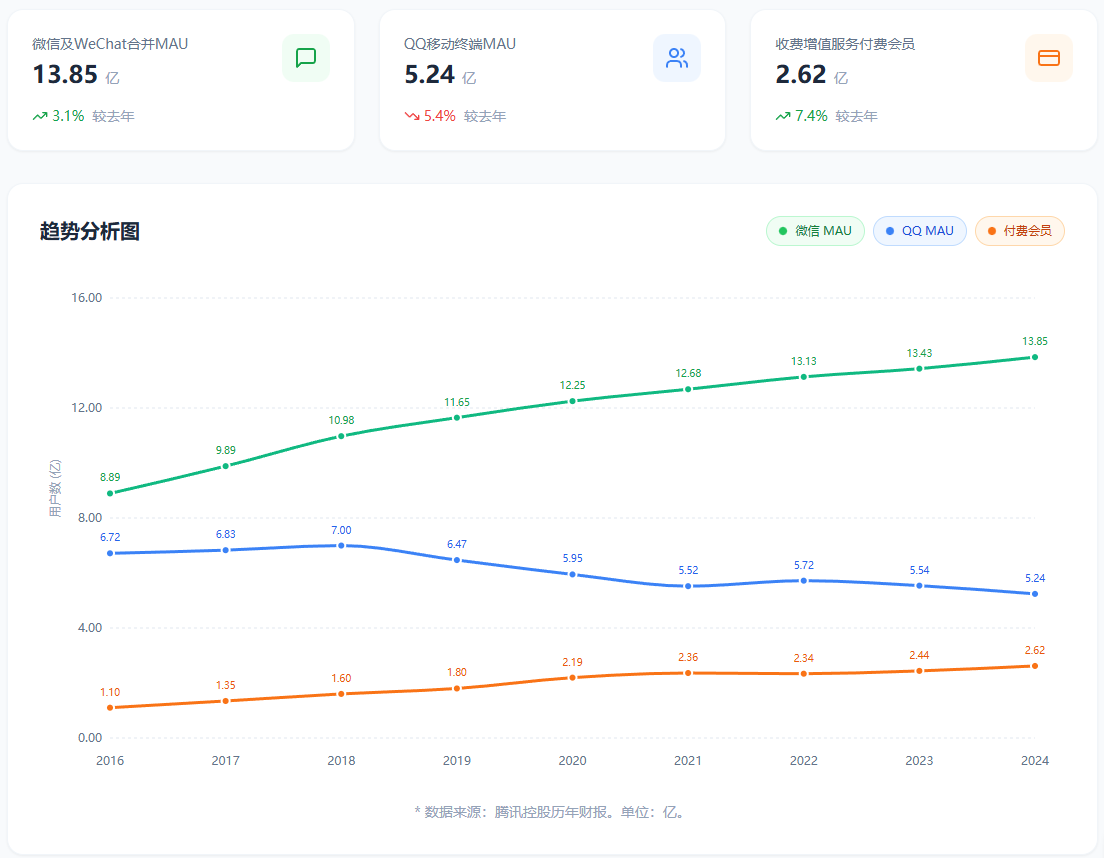
Task: Click the green chat bubble icon
Action: (305, 58)
